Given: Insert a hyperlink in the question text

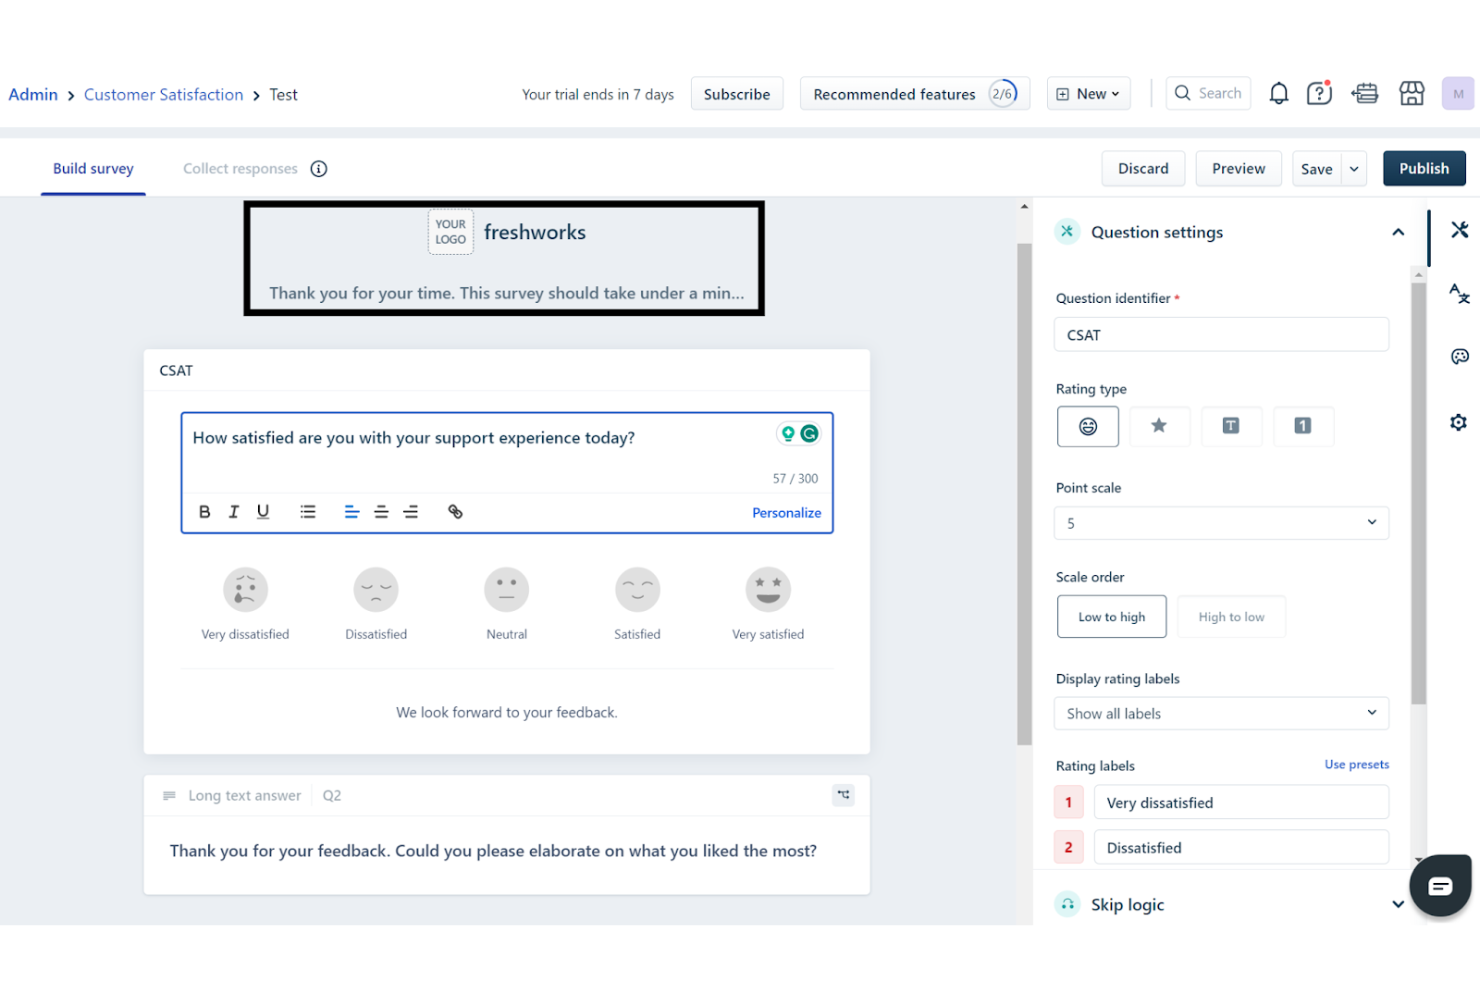Looking at the screenshot, I should [x=455, y=511].
